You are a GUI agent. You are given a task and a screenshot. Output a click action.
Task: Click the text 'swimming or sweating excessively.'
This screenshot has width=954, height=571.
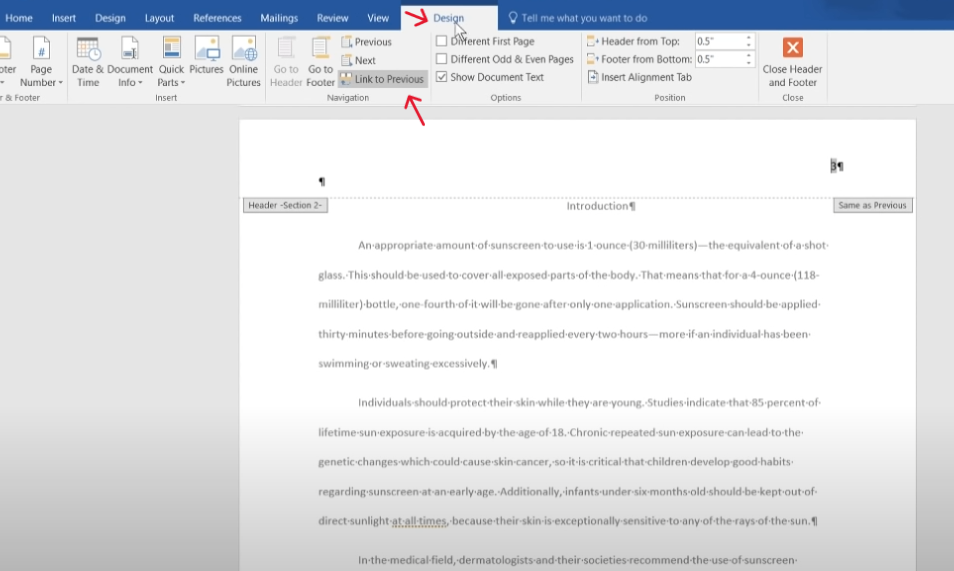[404, 364]
